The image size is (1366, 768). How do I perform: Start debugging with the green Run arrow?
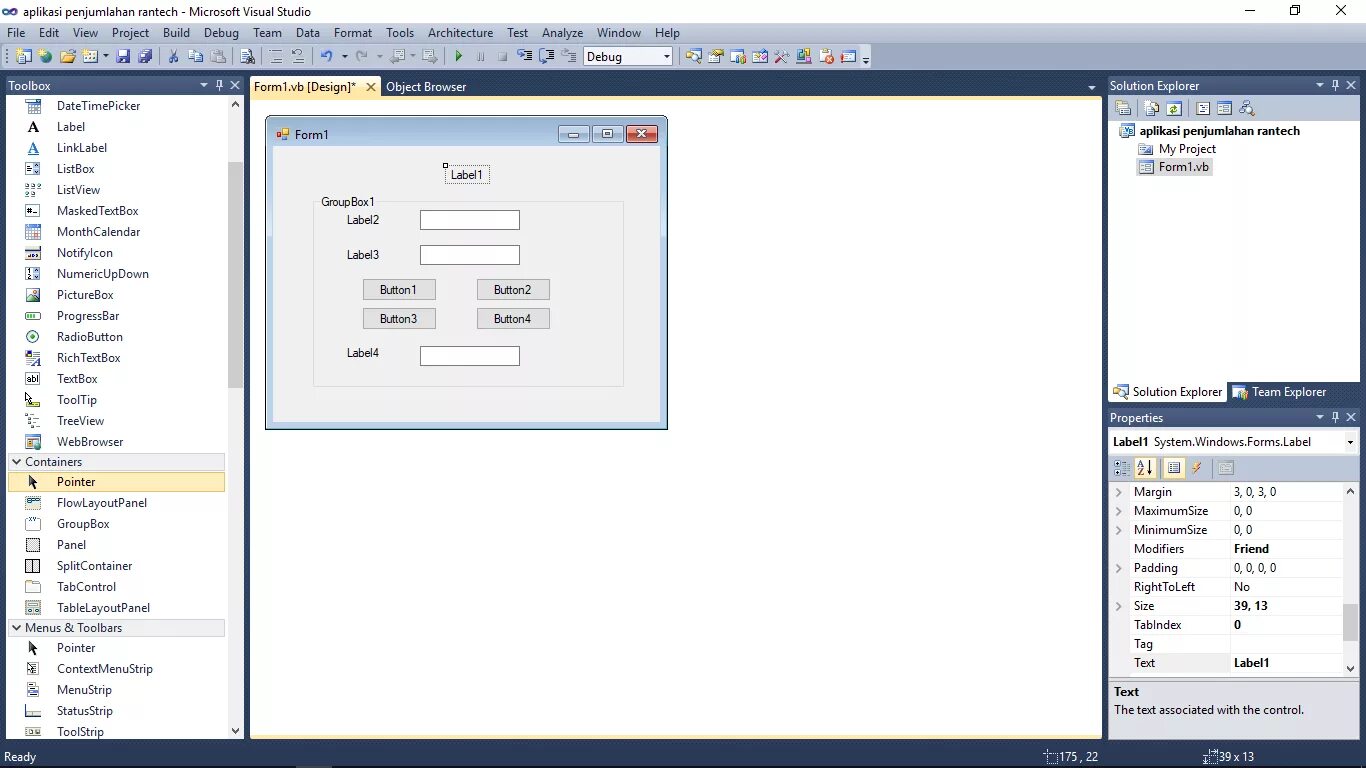(x=459, y=56)
